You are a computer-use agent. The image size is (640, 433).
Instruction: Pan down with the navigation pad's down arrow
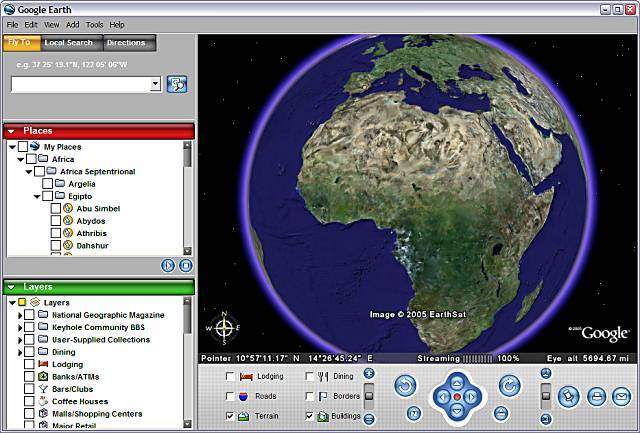[457, 411]
